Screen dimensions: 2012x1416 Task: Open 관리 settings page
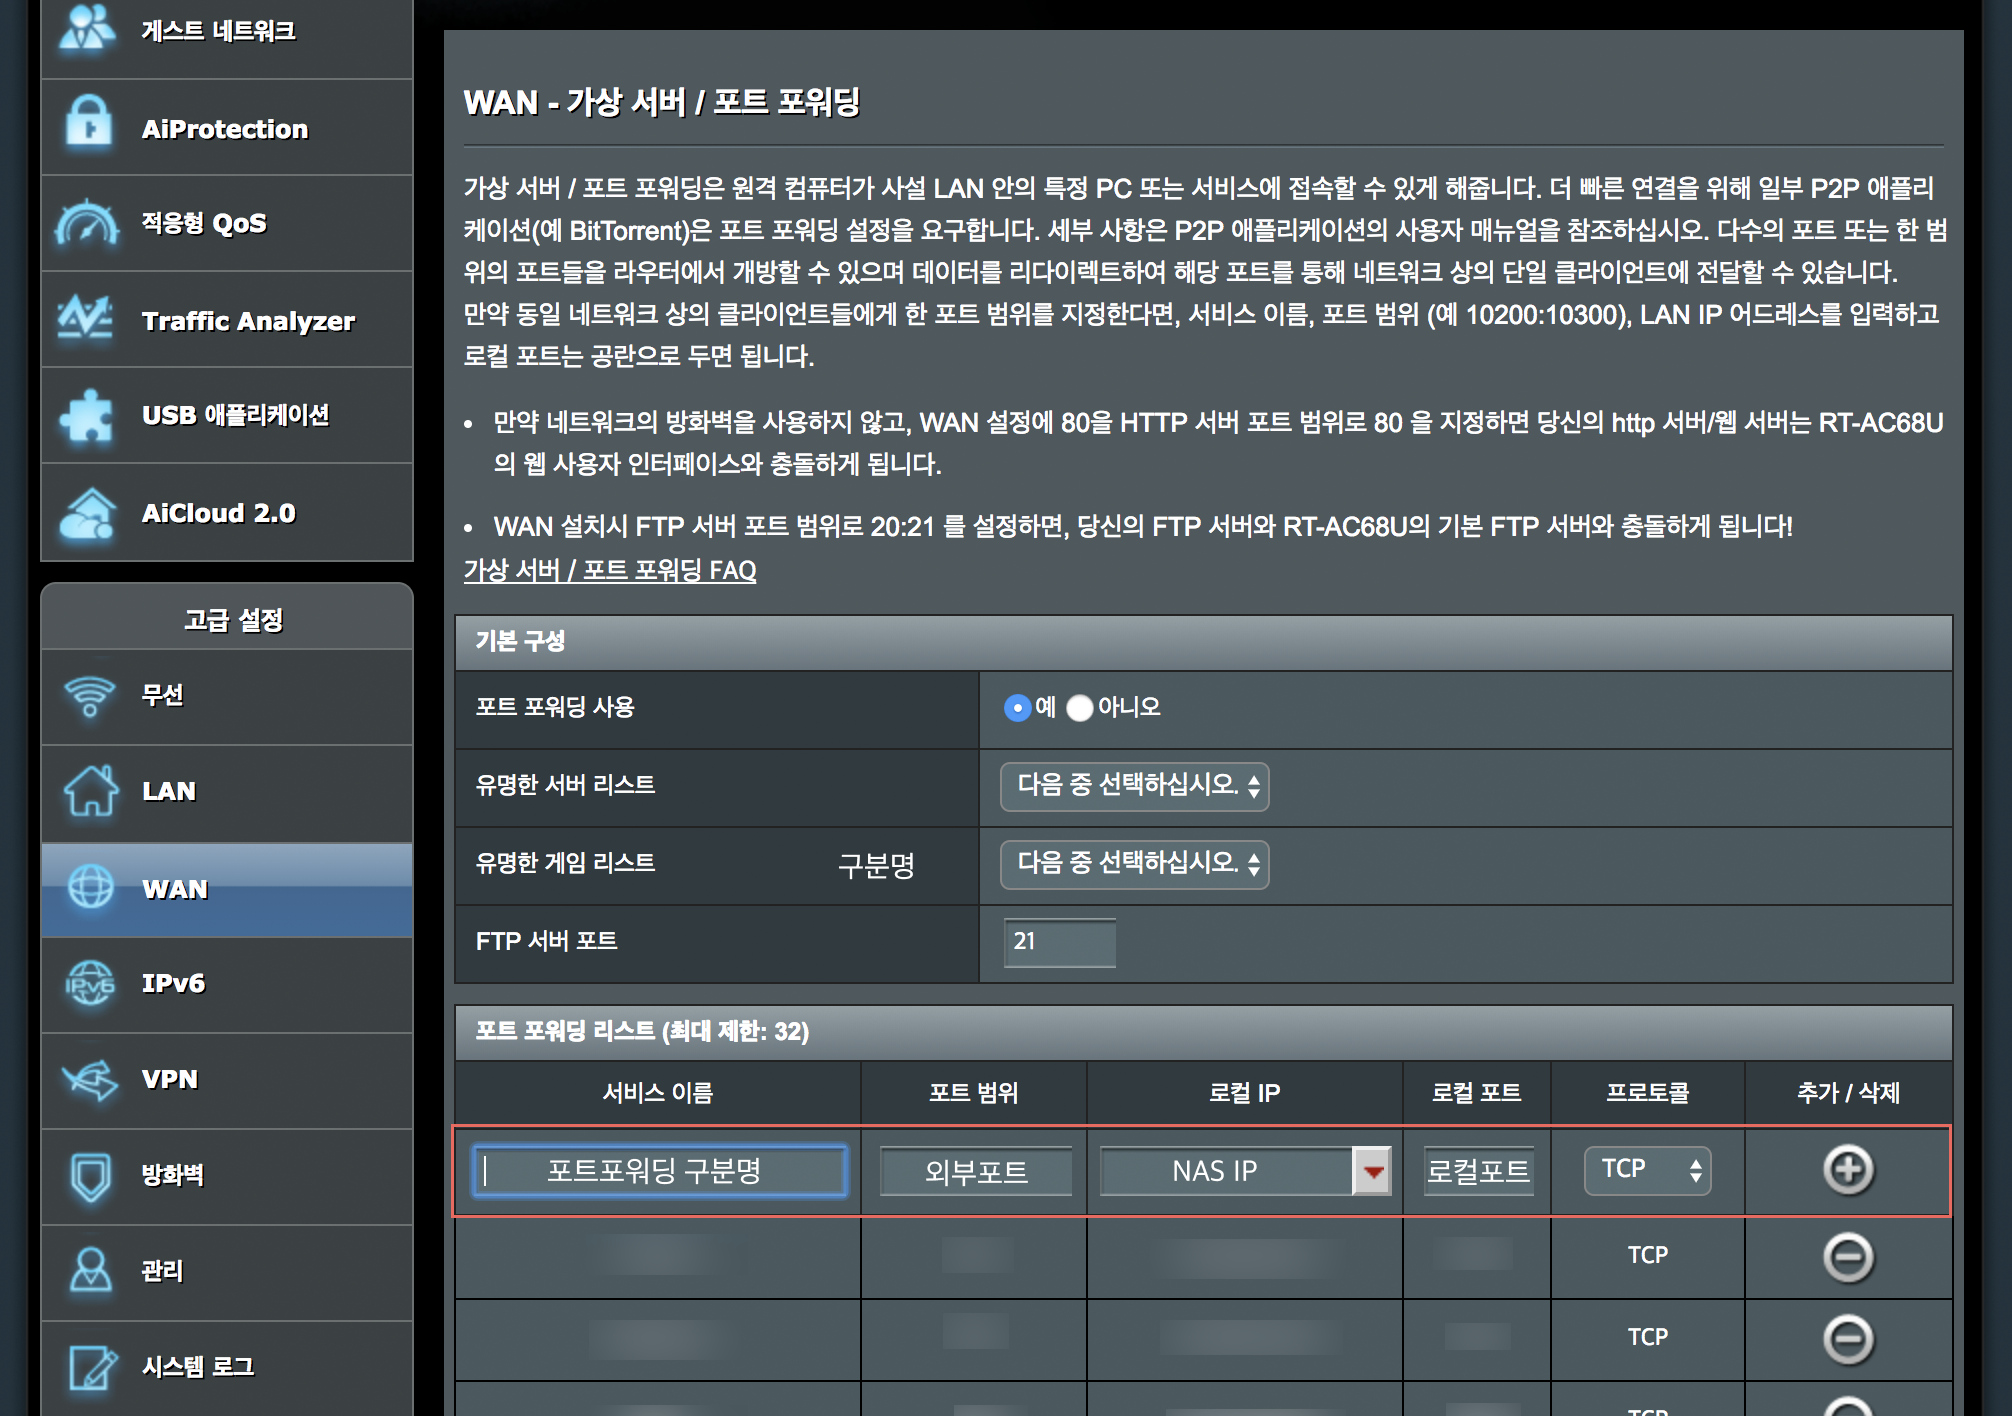click(x=227, y=1273)
